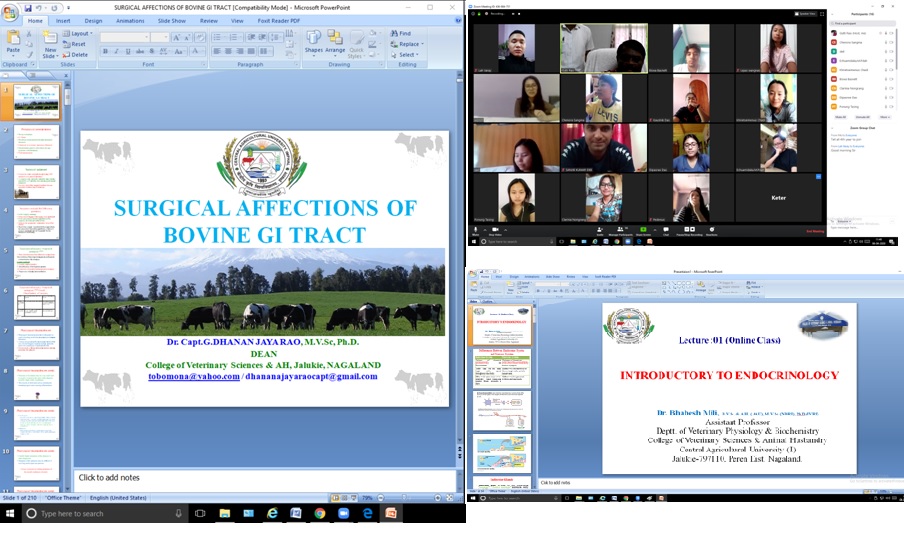The height and width of the screenshot is (533, 904).
Task: Click End Meeting in Zoom window
Action: pyautogui.click(x=815, y=231)
